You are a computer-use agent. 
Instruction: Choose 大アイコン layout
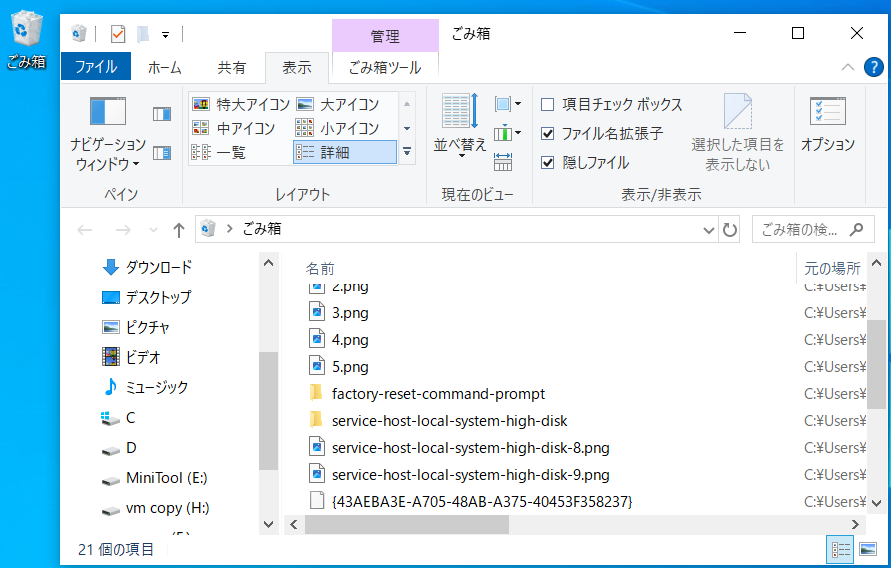(338, 105)
